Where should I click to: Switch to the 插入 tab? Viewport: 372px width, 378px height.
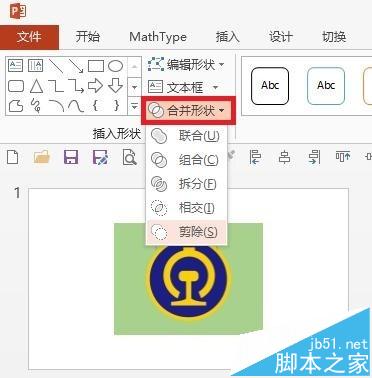click(x=228, y=36)
